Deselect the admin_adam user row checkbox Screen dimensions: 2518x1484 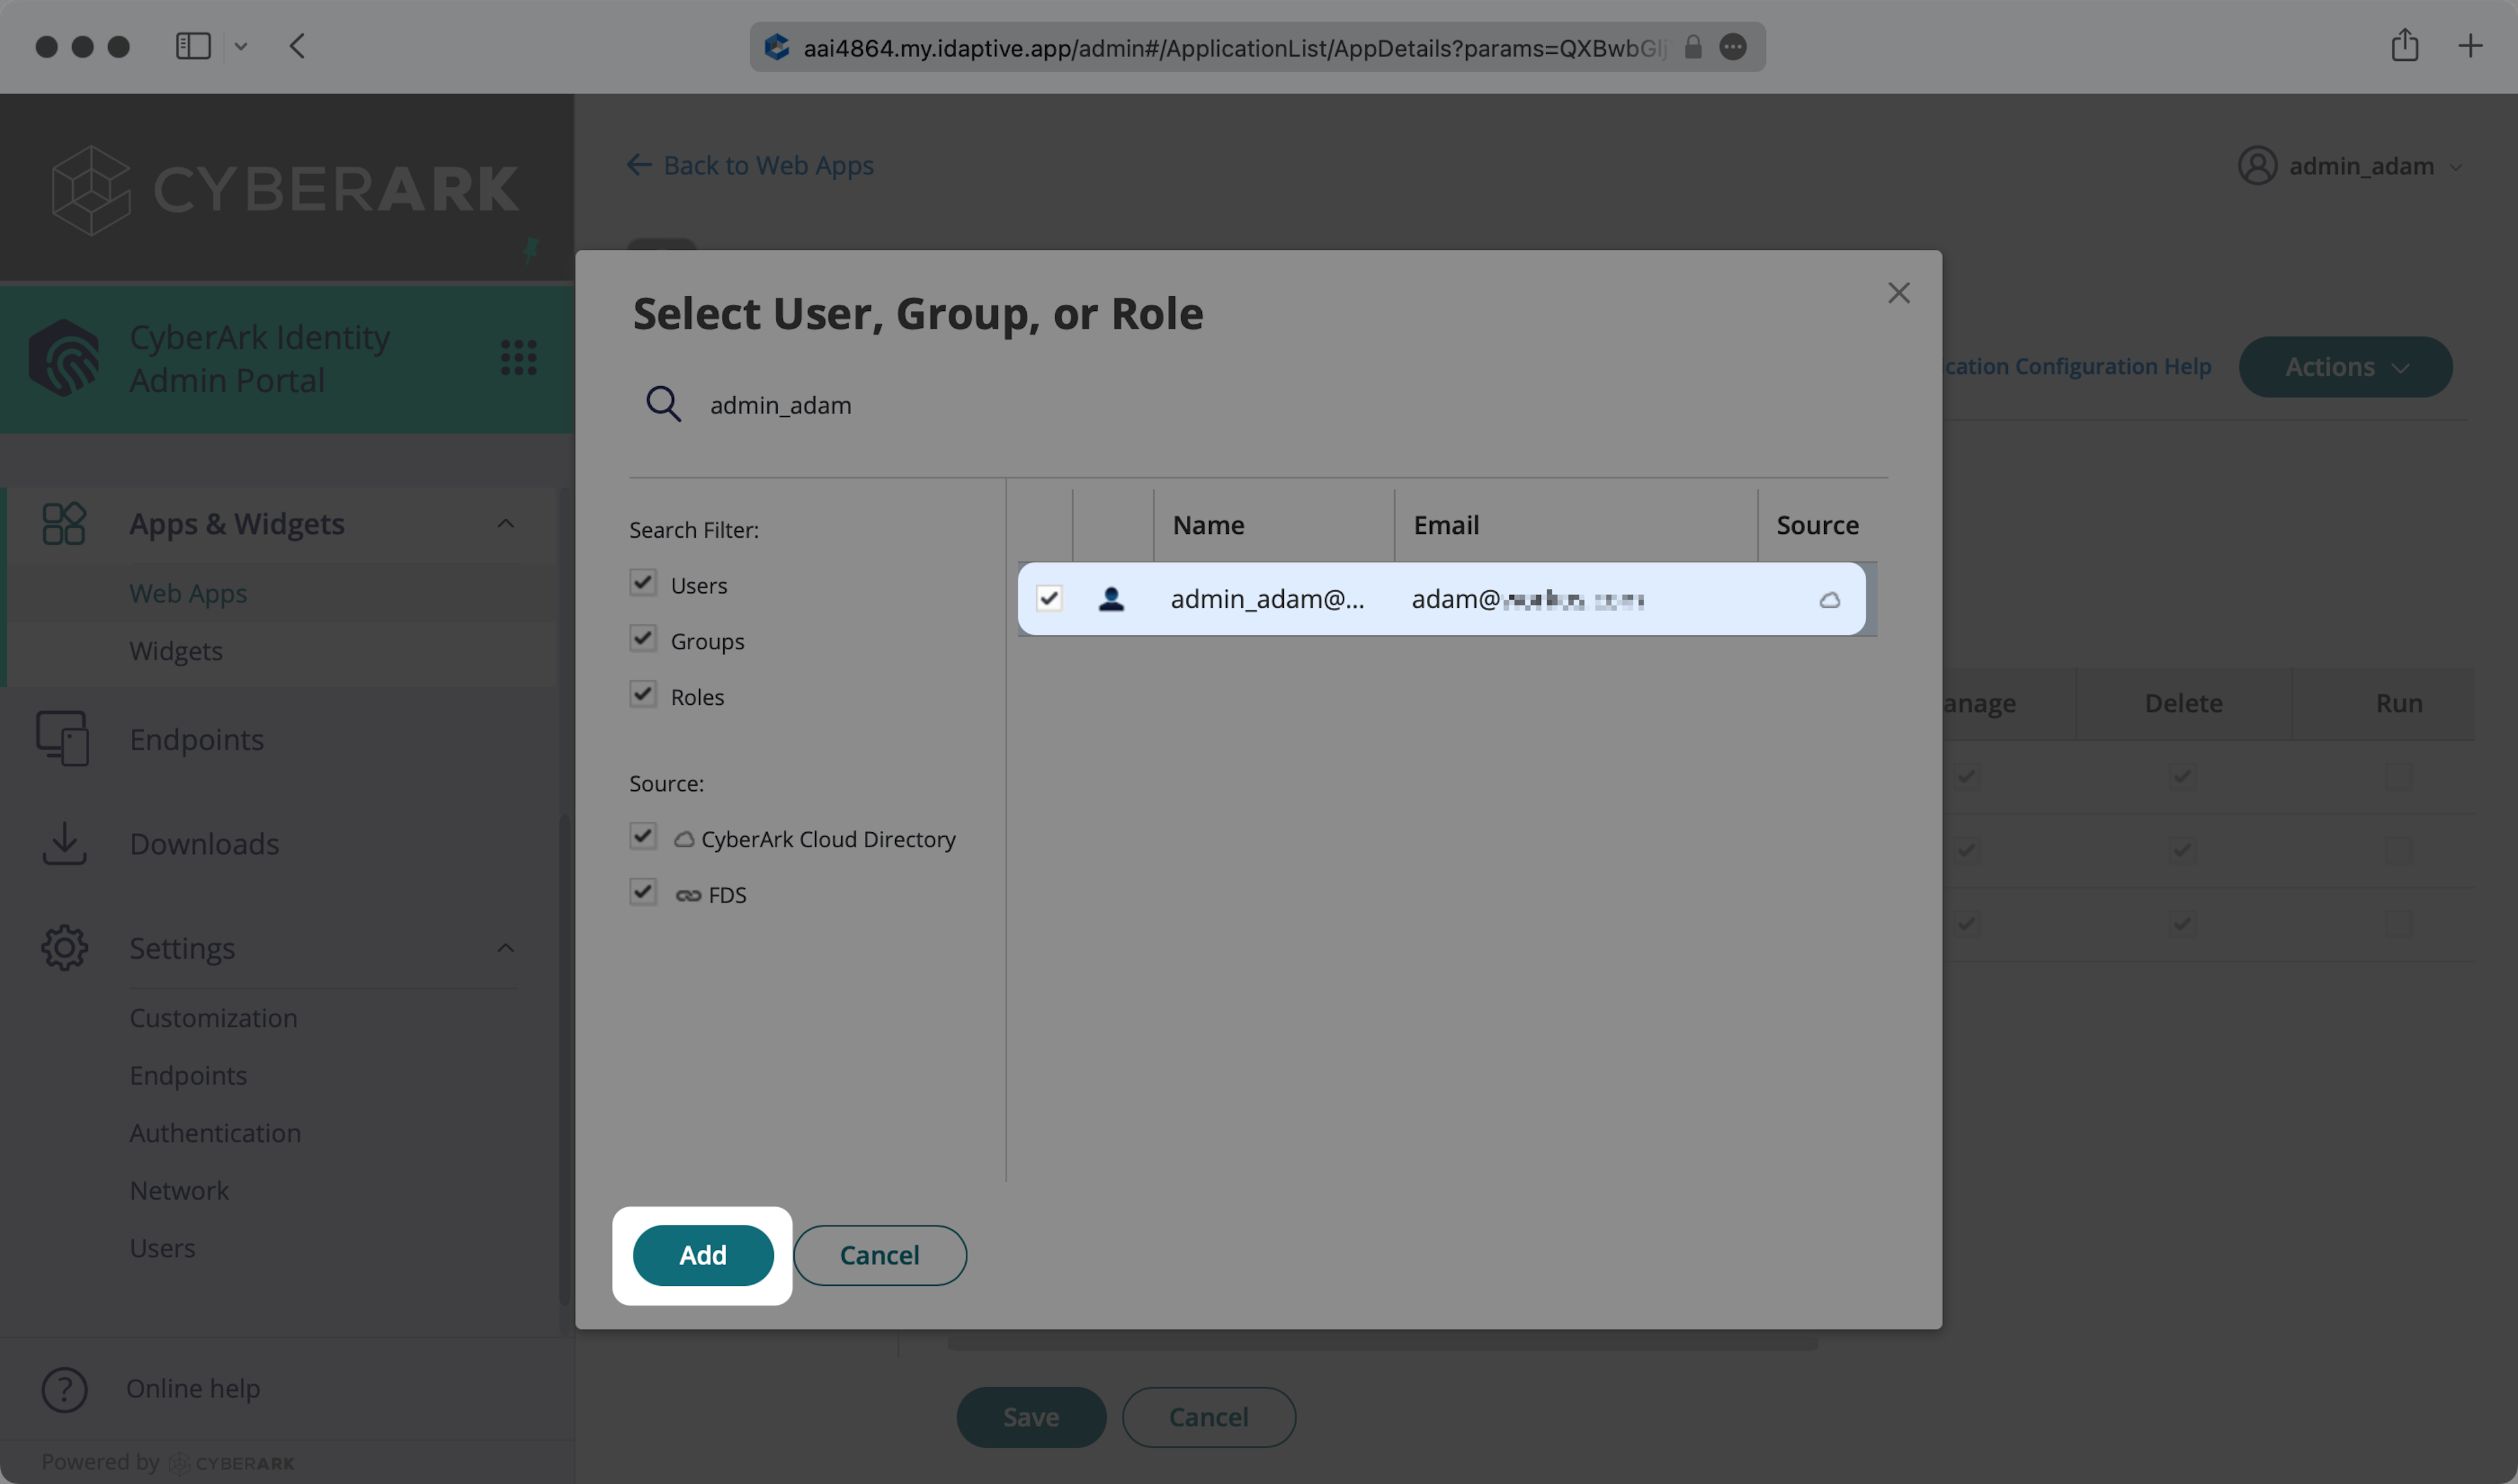[1048, 599]
